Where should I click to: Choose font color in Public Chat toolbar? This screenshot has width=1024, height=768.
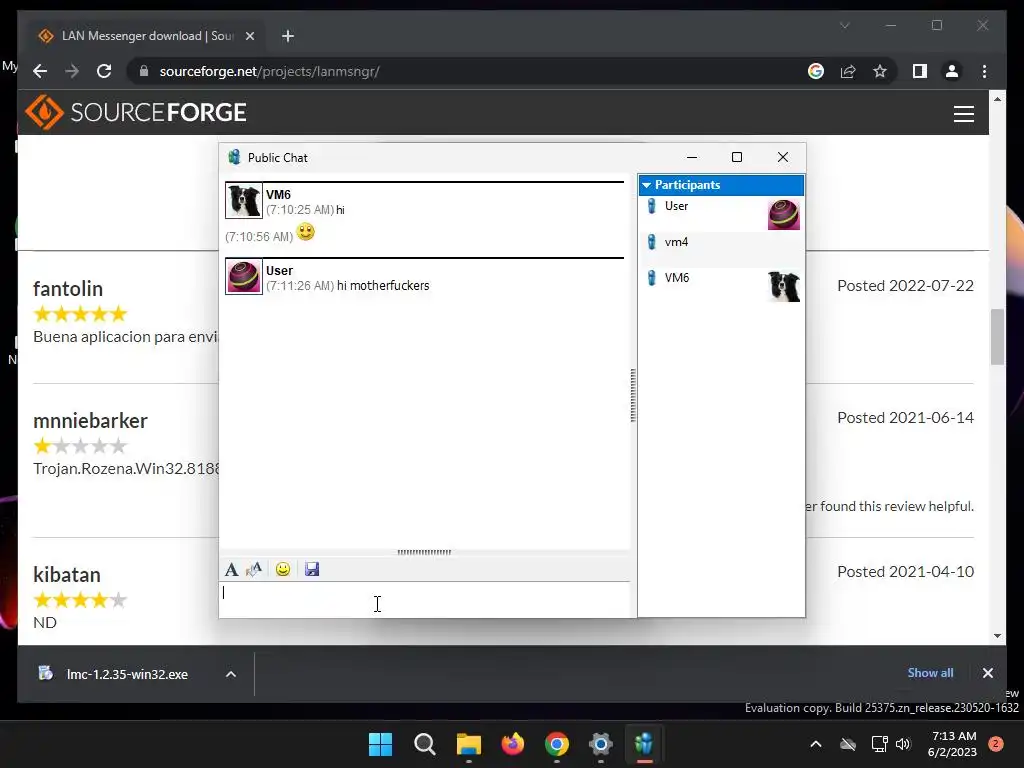point(254,569)
